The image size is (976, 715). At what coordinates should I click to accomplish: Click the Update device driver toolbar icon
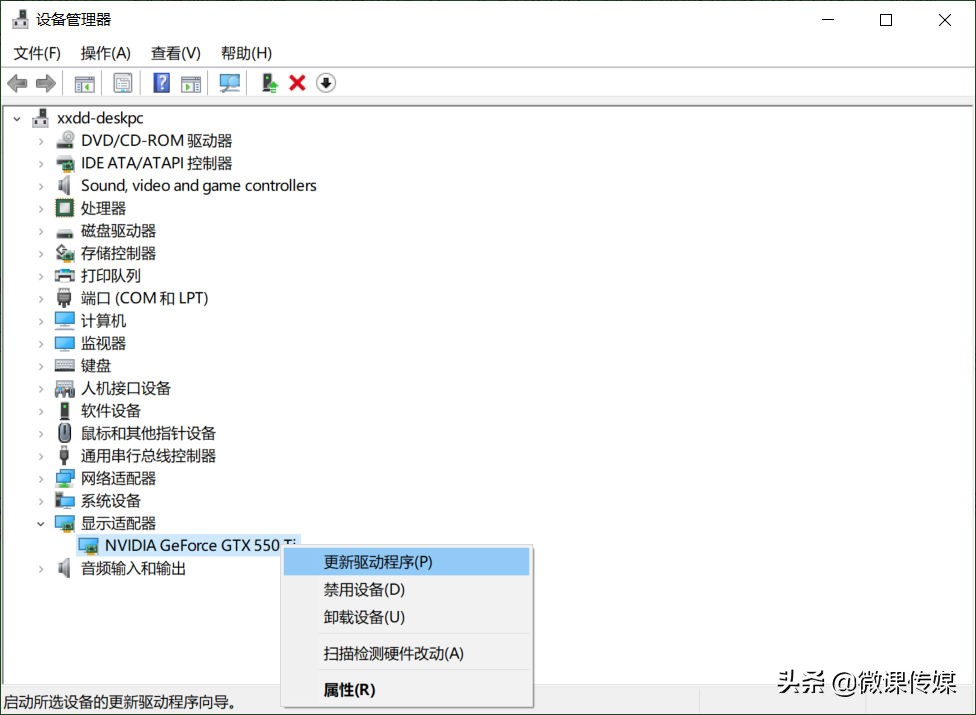click(x=269, y=83)
